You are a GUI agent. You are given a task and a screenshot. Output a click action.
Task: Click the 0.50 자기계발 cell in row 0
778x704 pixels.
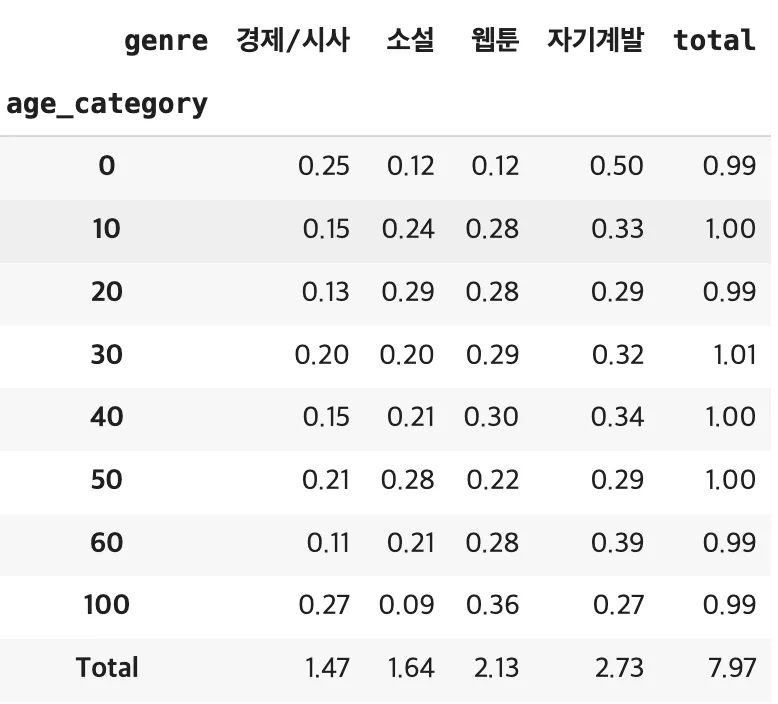[x=616, y=166]
